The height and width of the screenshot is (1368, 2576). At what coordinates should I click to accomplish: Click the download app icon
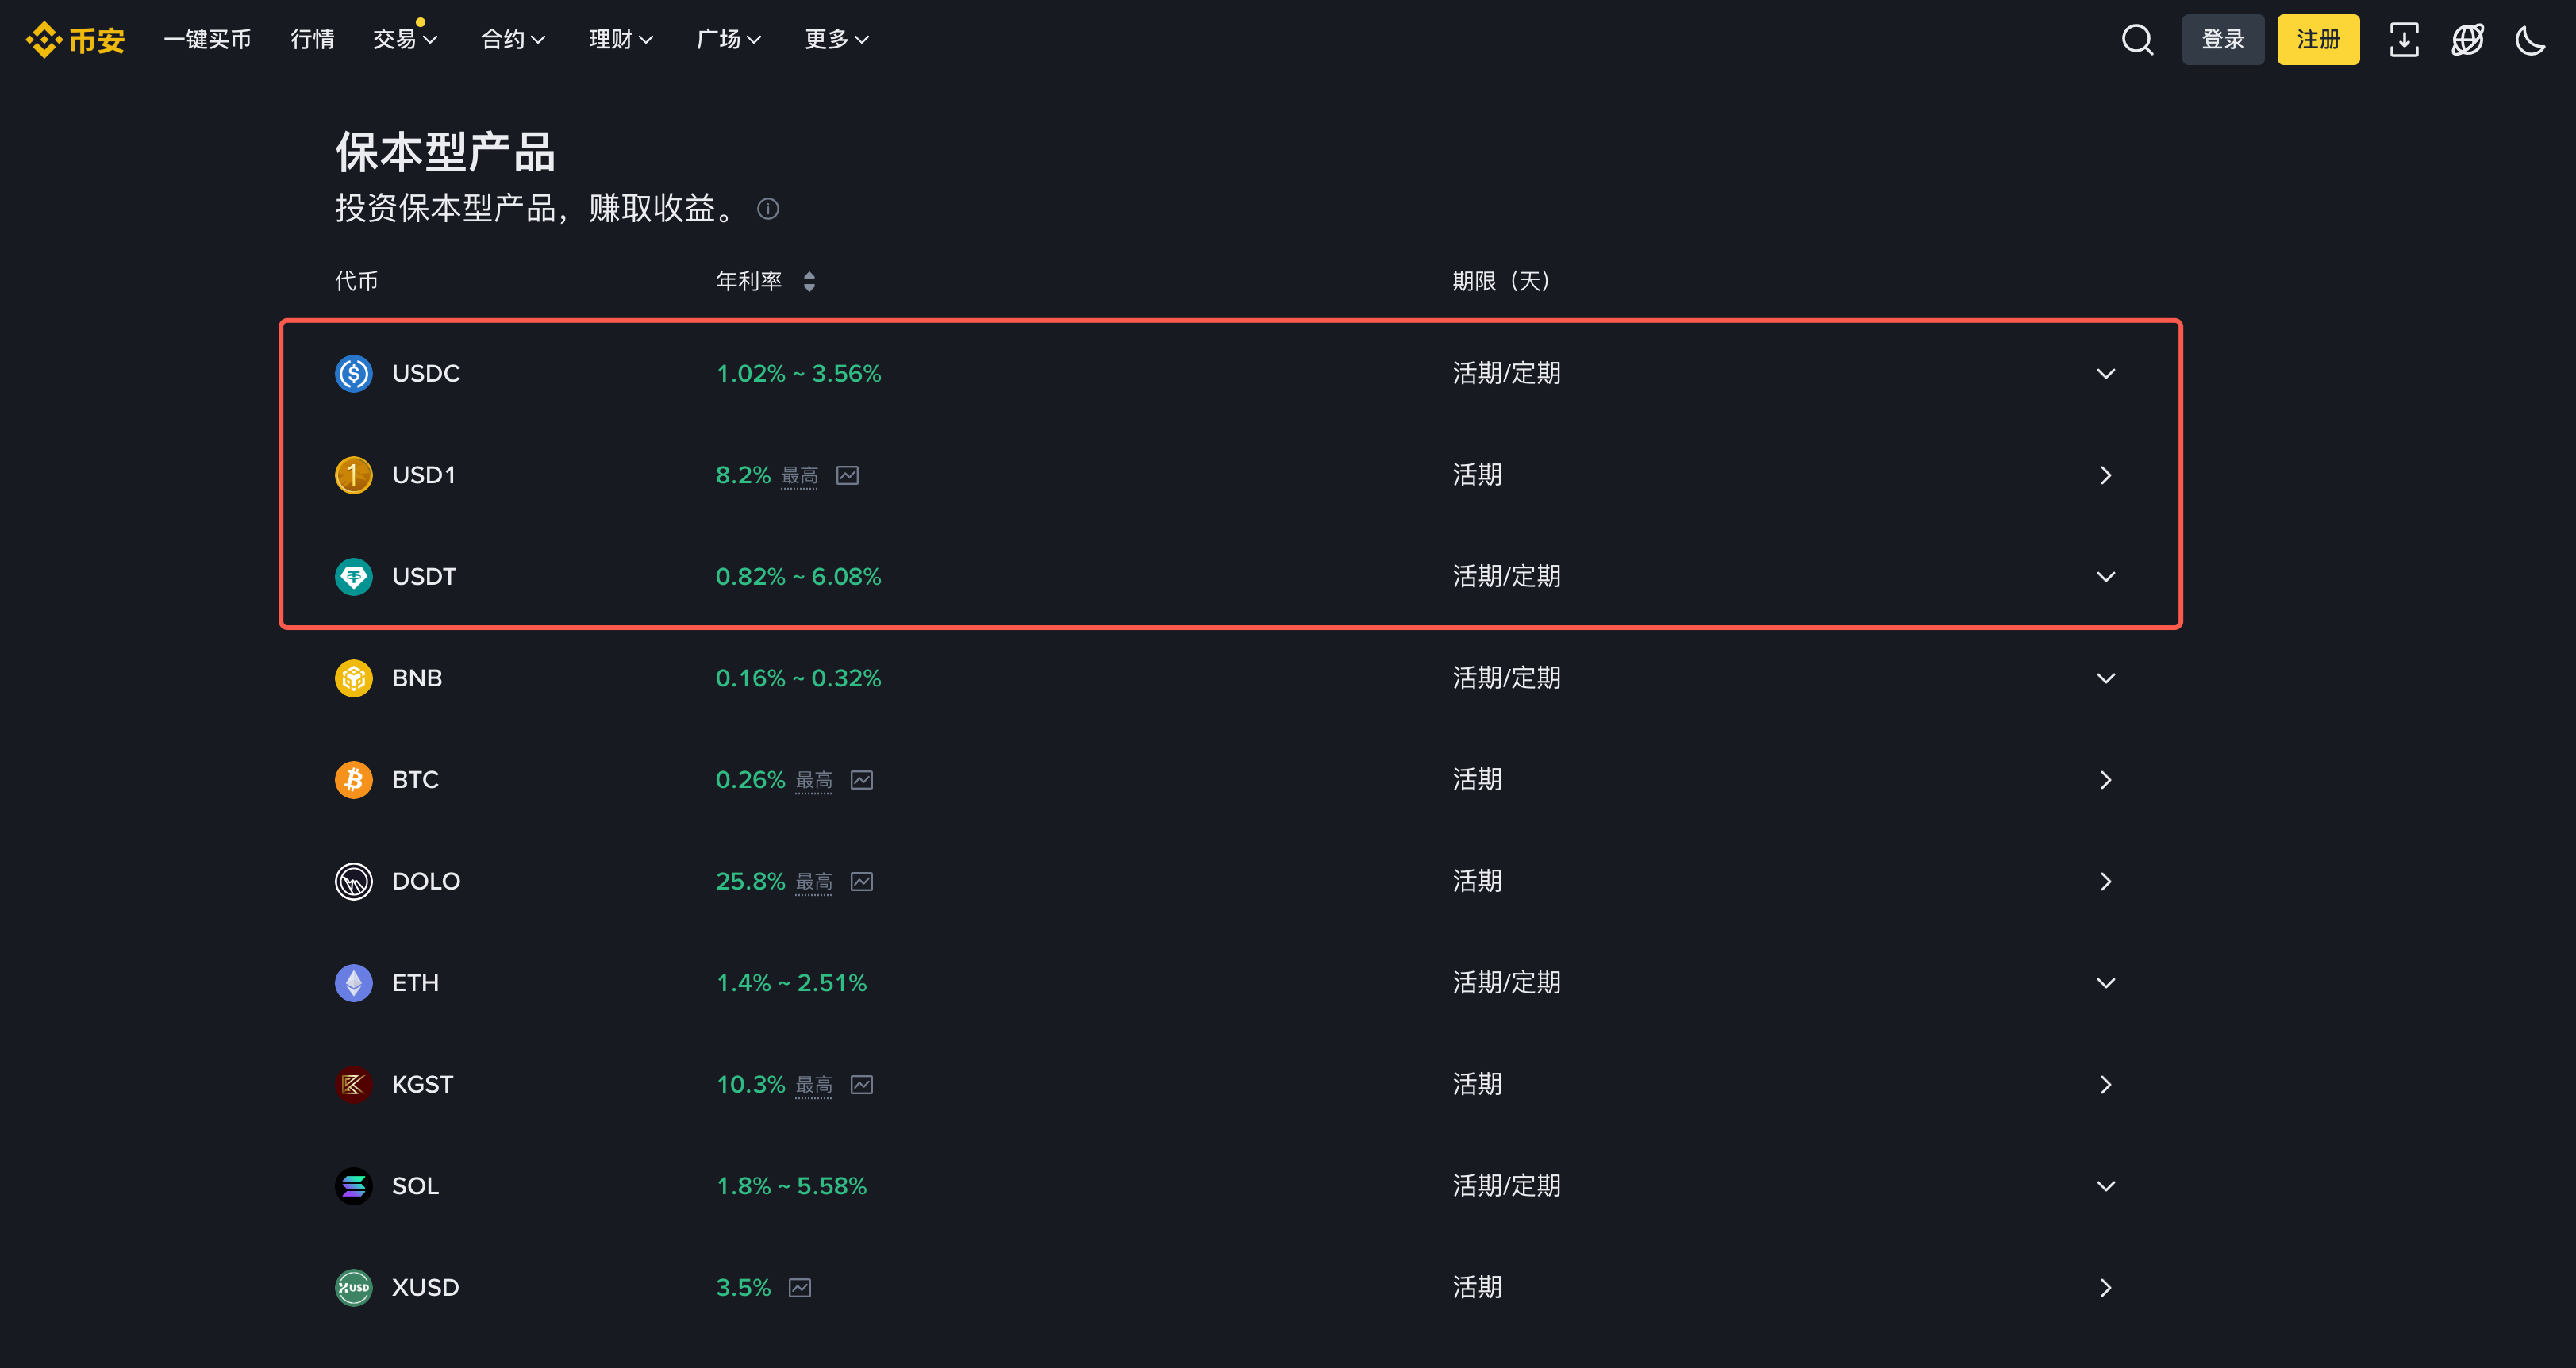coord(2404,39)
